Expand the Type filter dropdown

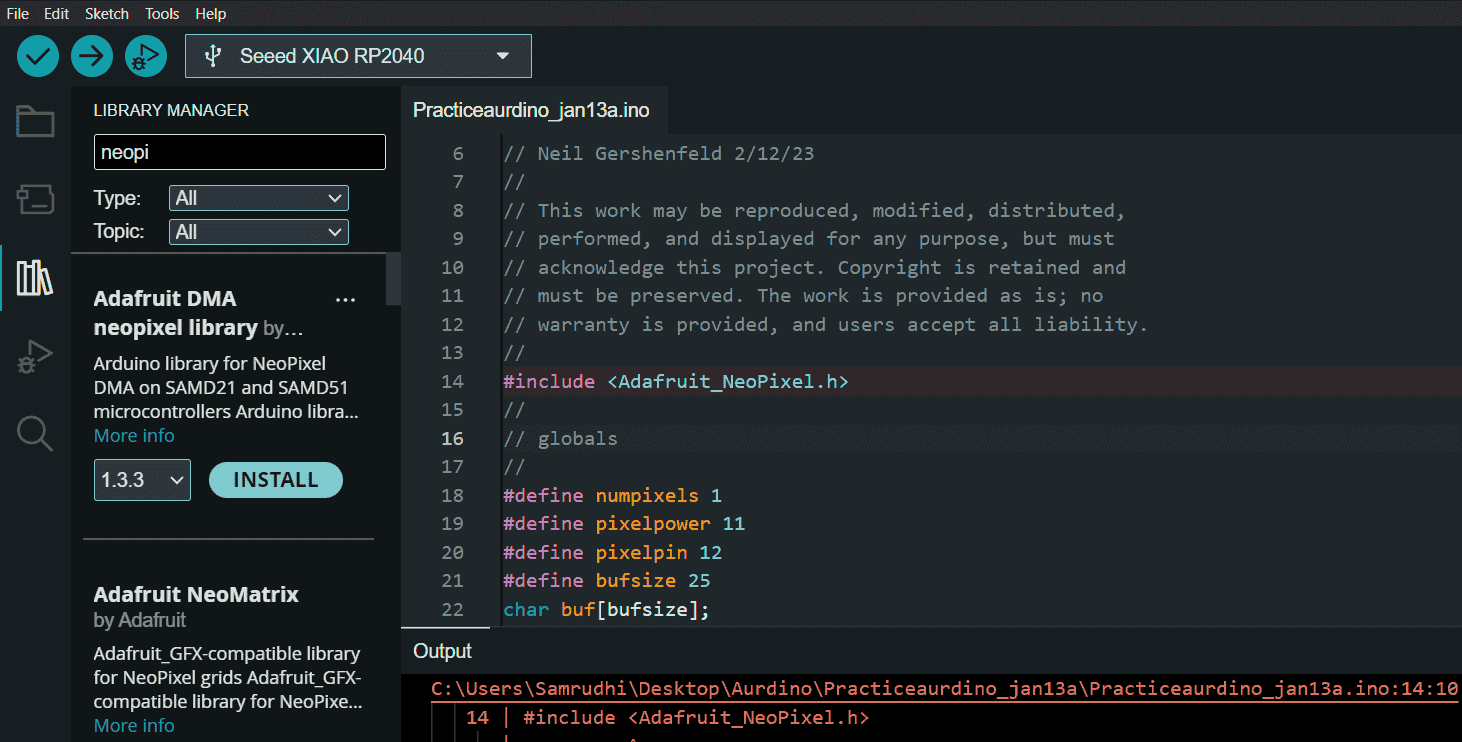coord(259,198)
